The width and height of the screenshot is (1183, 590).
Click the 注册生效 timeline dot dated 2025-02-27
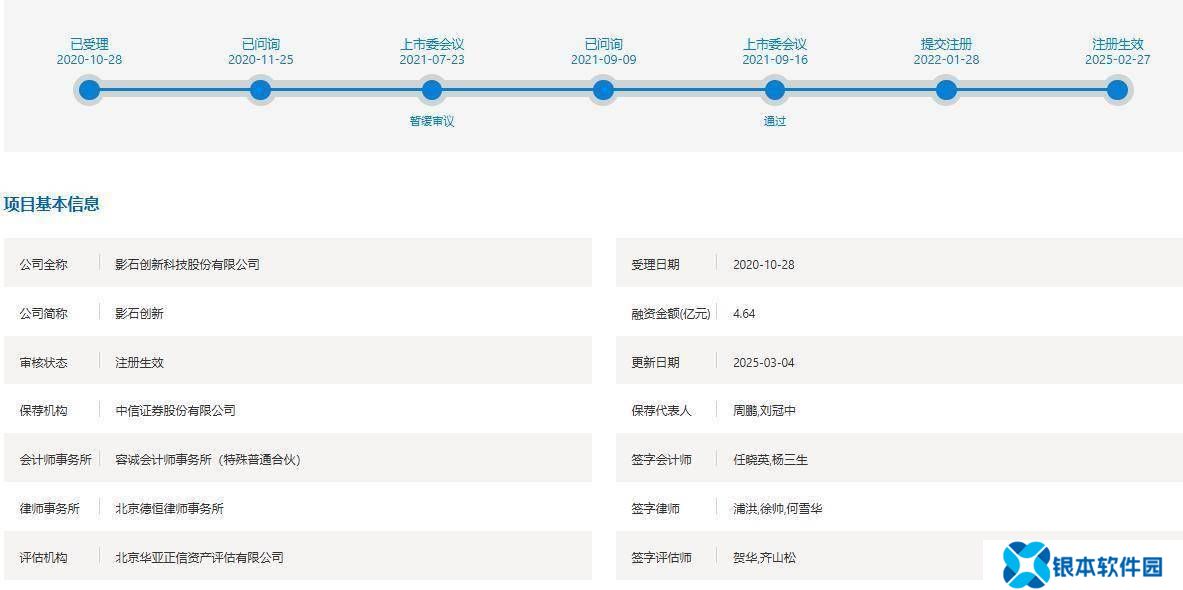tap(1117, 90)
